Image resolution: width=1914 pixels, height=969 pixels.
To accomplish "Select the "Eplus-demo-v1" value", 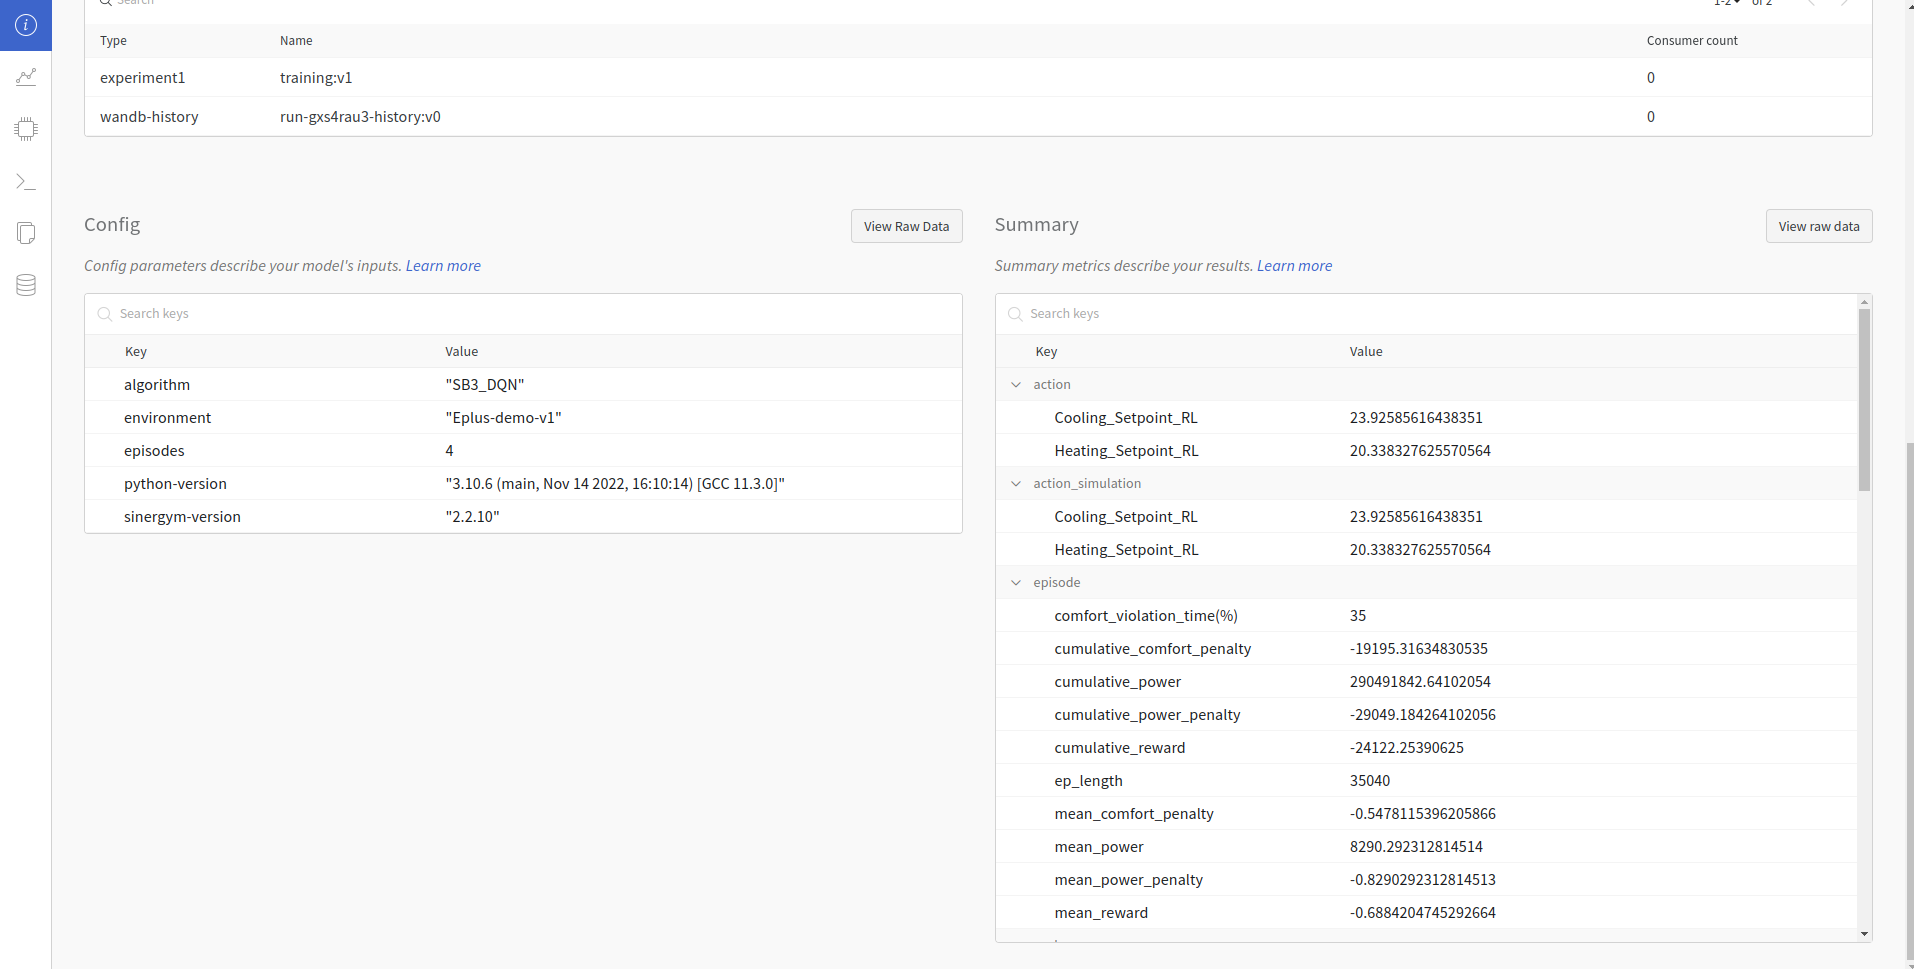I will 503,418.
